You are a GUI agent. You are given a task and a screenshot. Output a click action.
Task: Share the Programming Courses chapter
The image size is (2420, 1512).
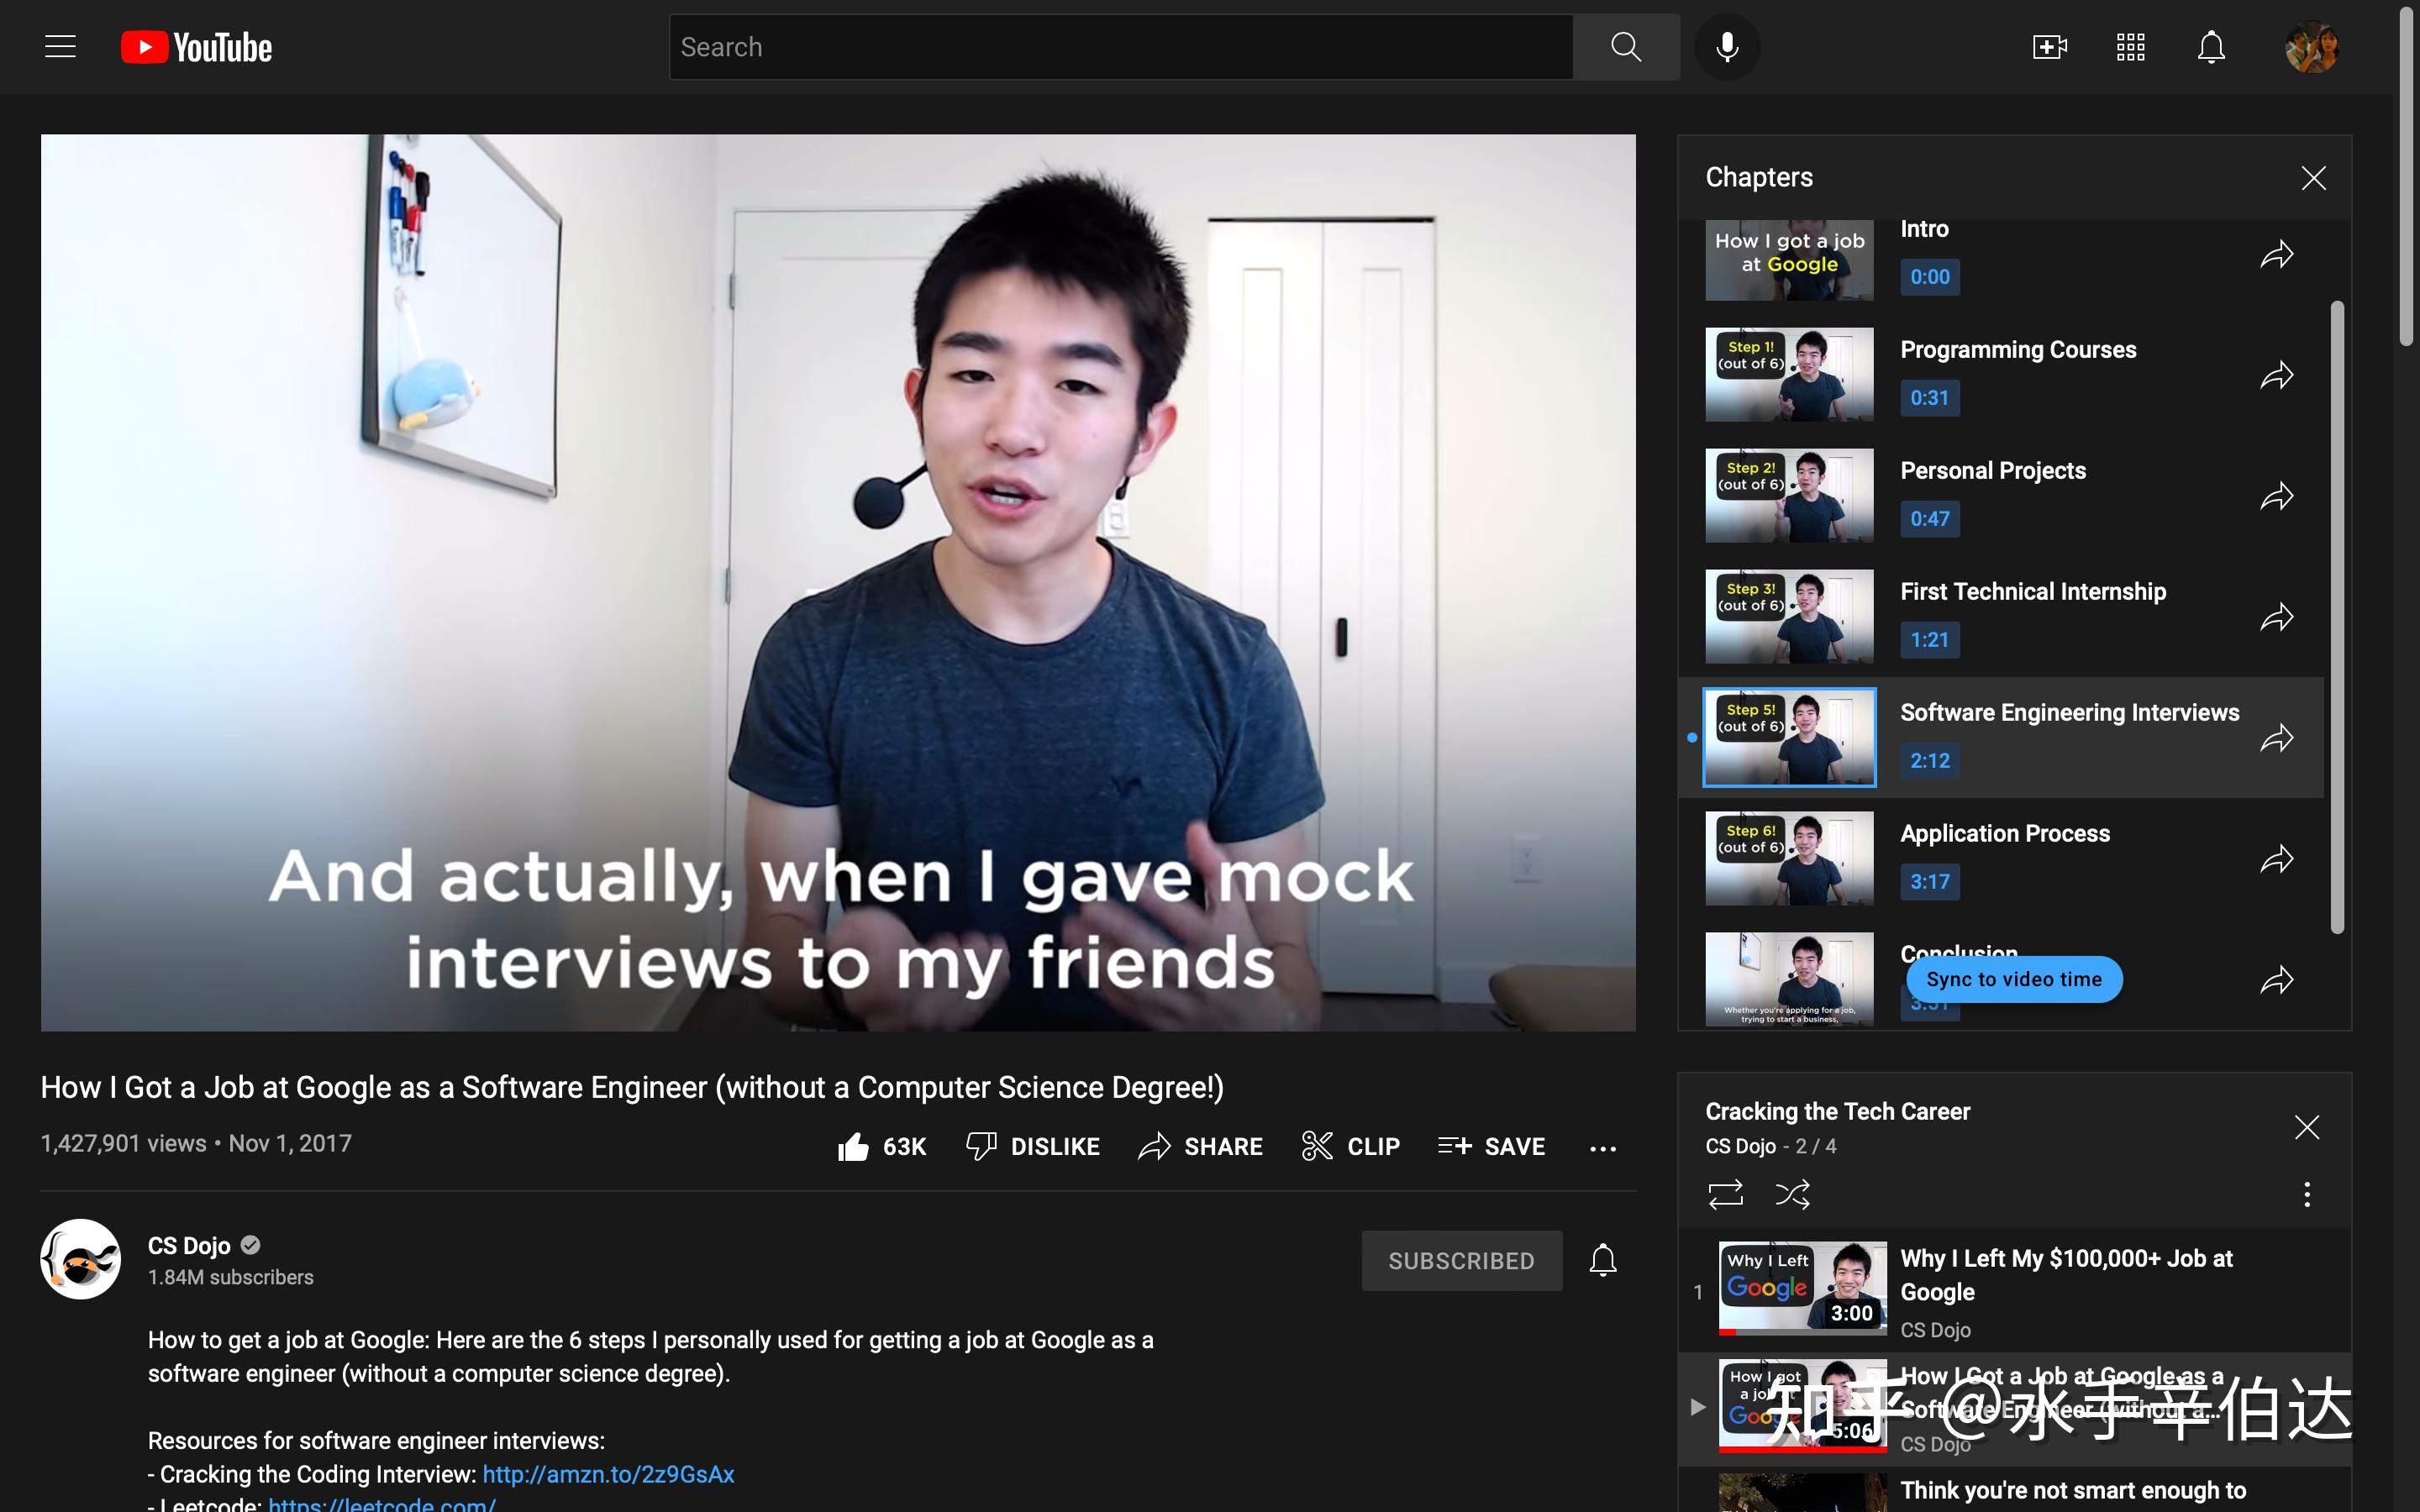click(x=2277, y=375)
